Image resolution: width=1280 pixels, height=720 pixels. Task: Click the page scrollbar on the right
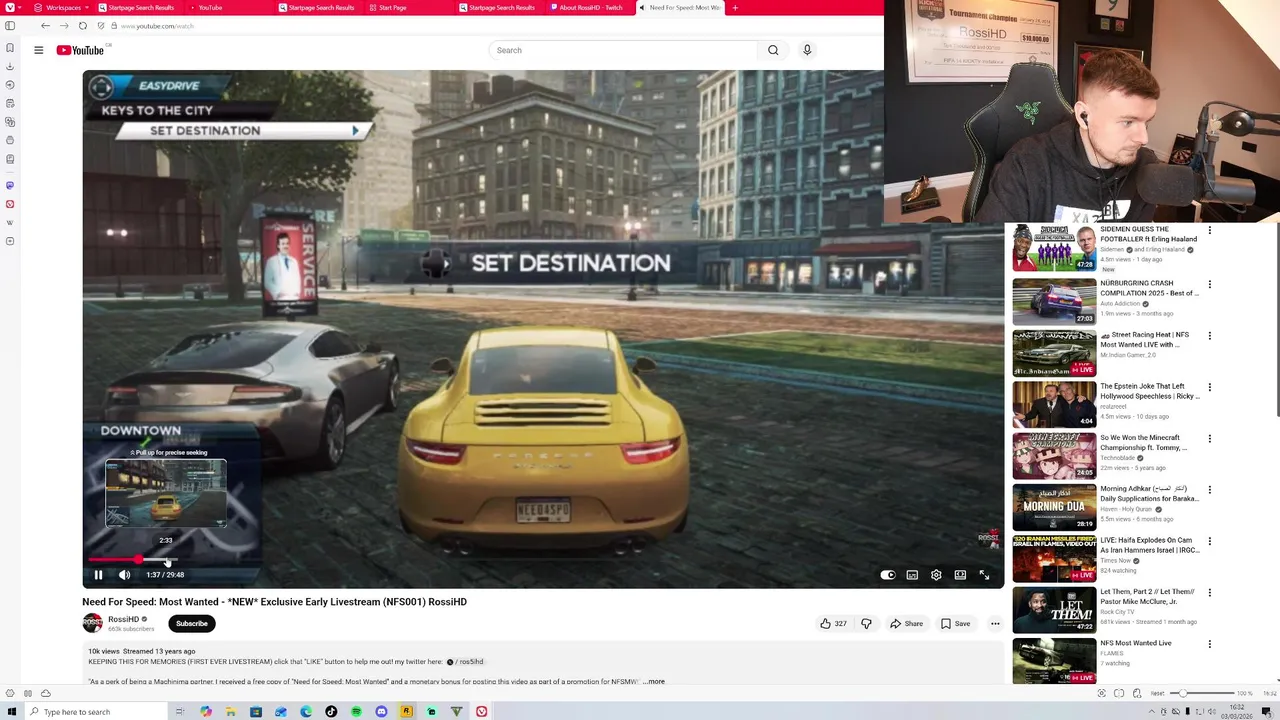(x=1276, y=320)
